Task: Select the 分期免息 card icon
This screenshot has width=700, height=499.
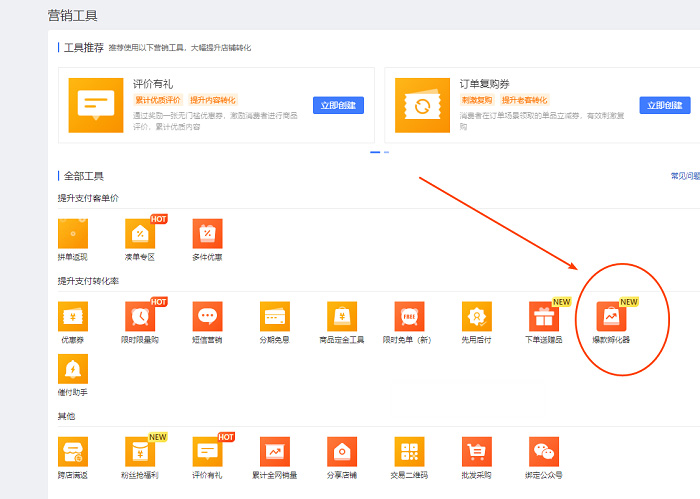Action: point(274,316)
